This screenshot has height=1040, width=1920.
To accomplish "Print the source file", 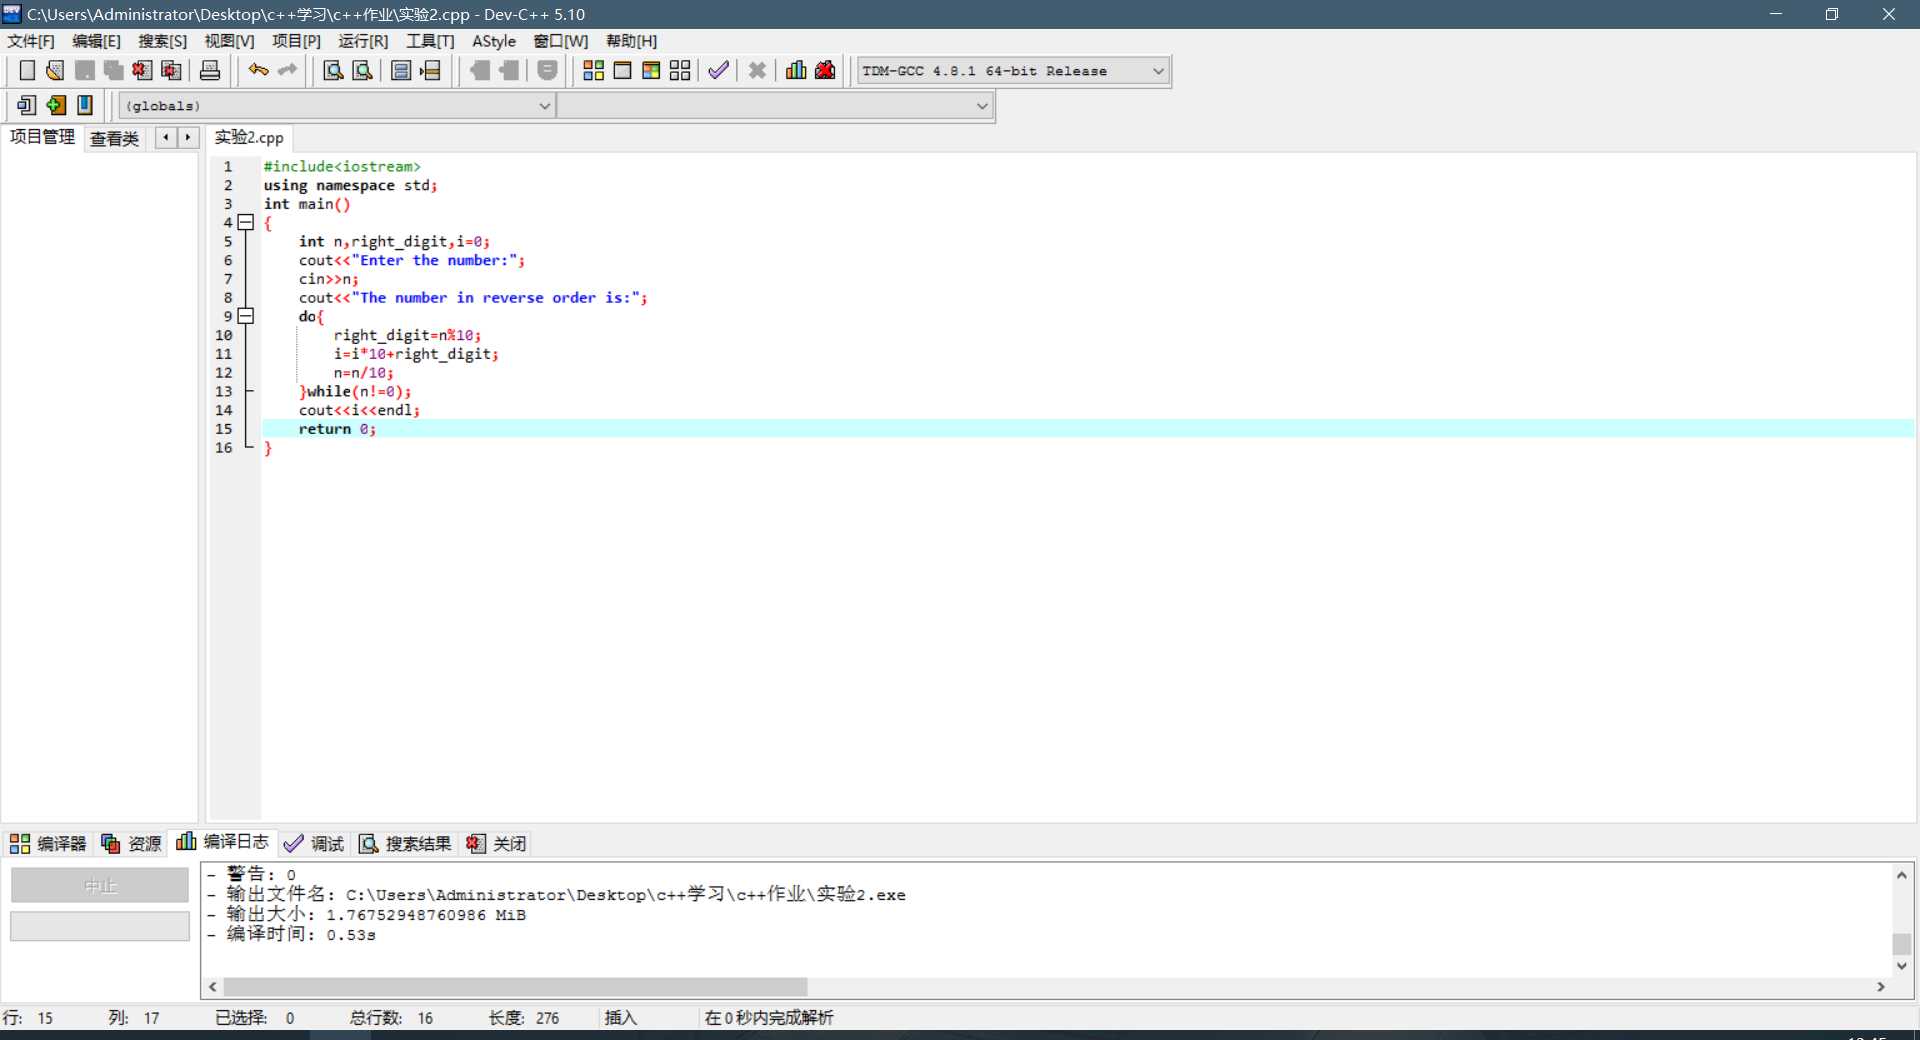I will tap(210, 70).
